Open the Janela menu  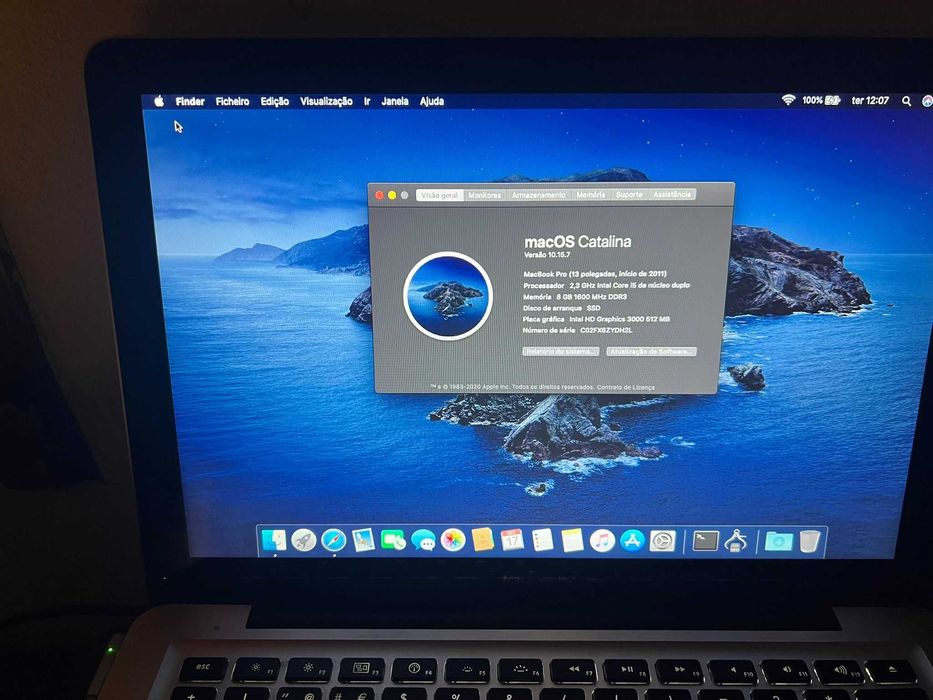click(395, 101)
